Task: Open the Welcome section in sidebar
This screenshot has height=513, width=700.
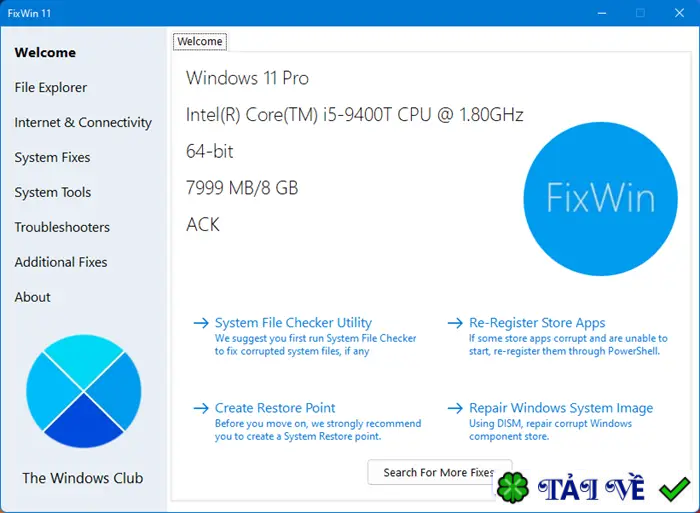Action: [x=45, y=53]
